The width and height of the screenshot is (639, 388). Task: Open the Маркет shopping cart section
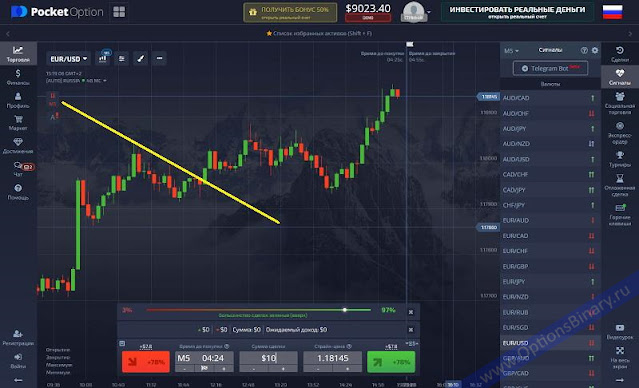(x=18, y=123)
